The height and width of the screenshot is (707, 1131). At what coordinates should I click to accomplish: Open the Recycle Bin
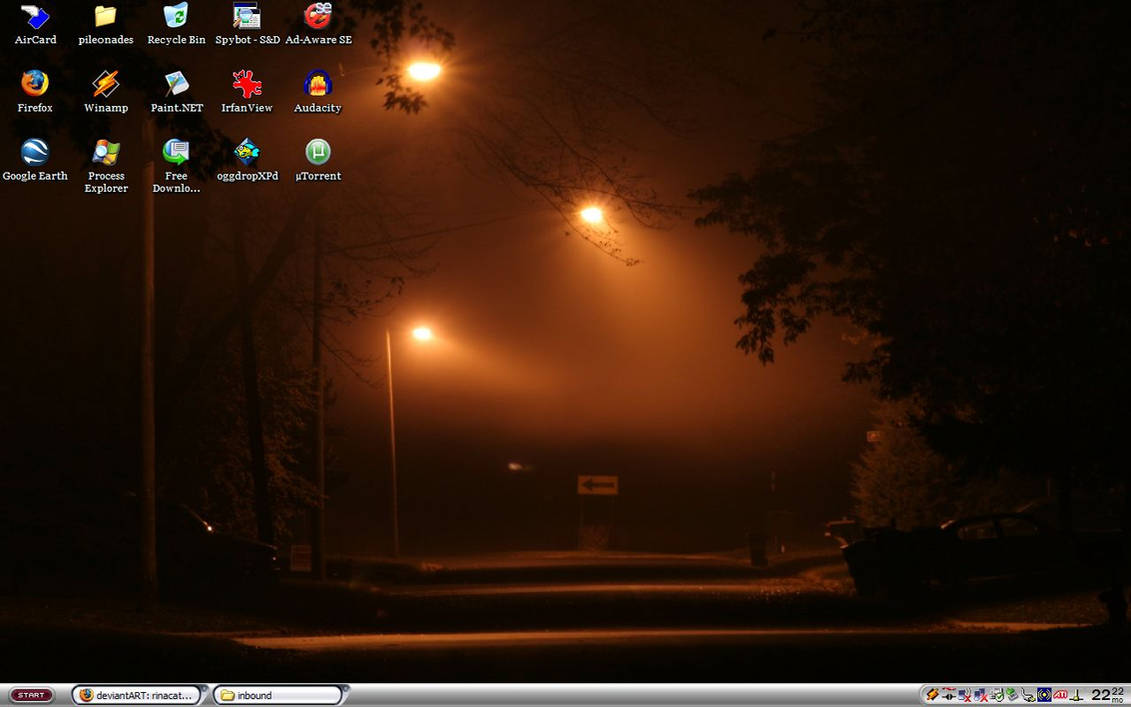pos(176,25)
